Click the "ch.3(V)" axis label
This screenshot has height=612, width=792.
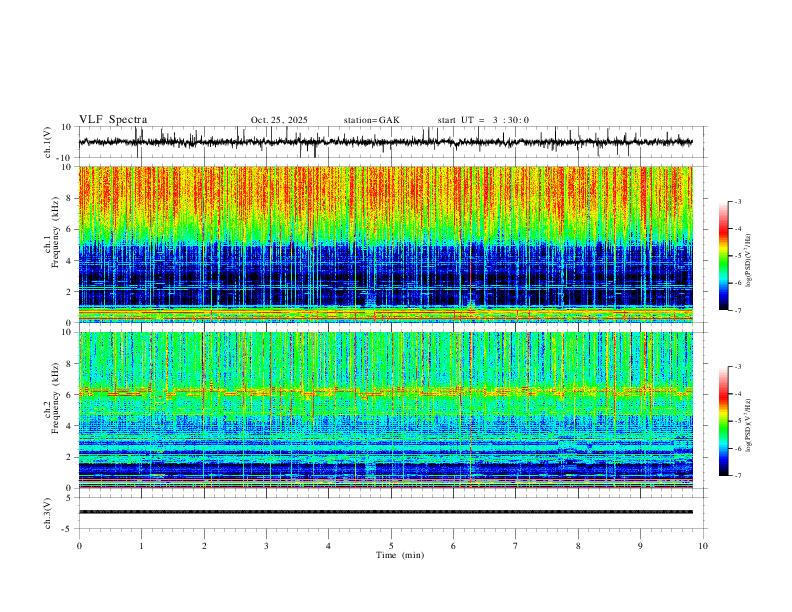tap(48, 513)
